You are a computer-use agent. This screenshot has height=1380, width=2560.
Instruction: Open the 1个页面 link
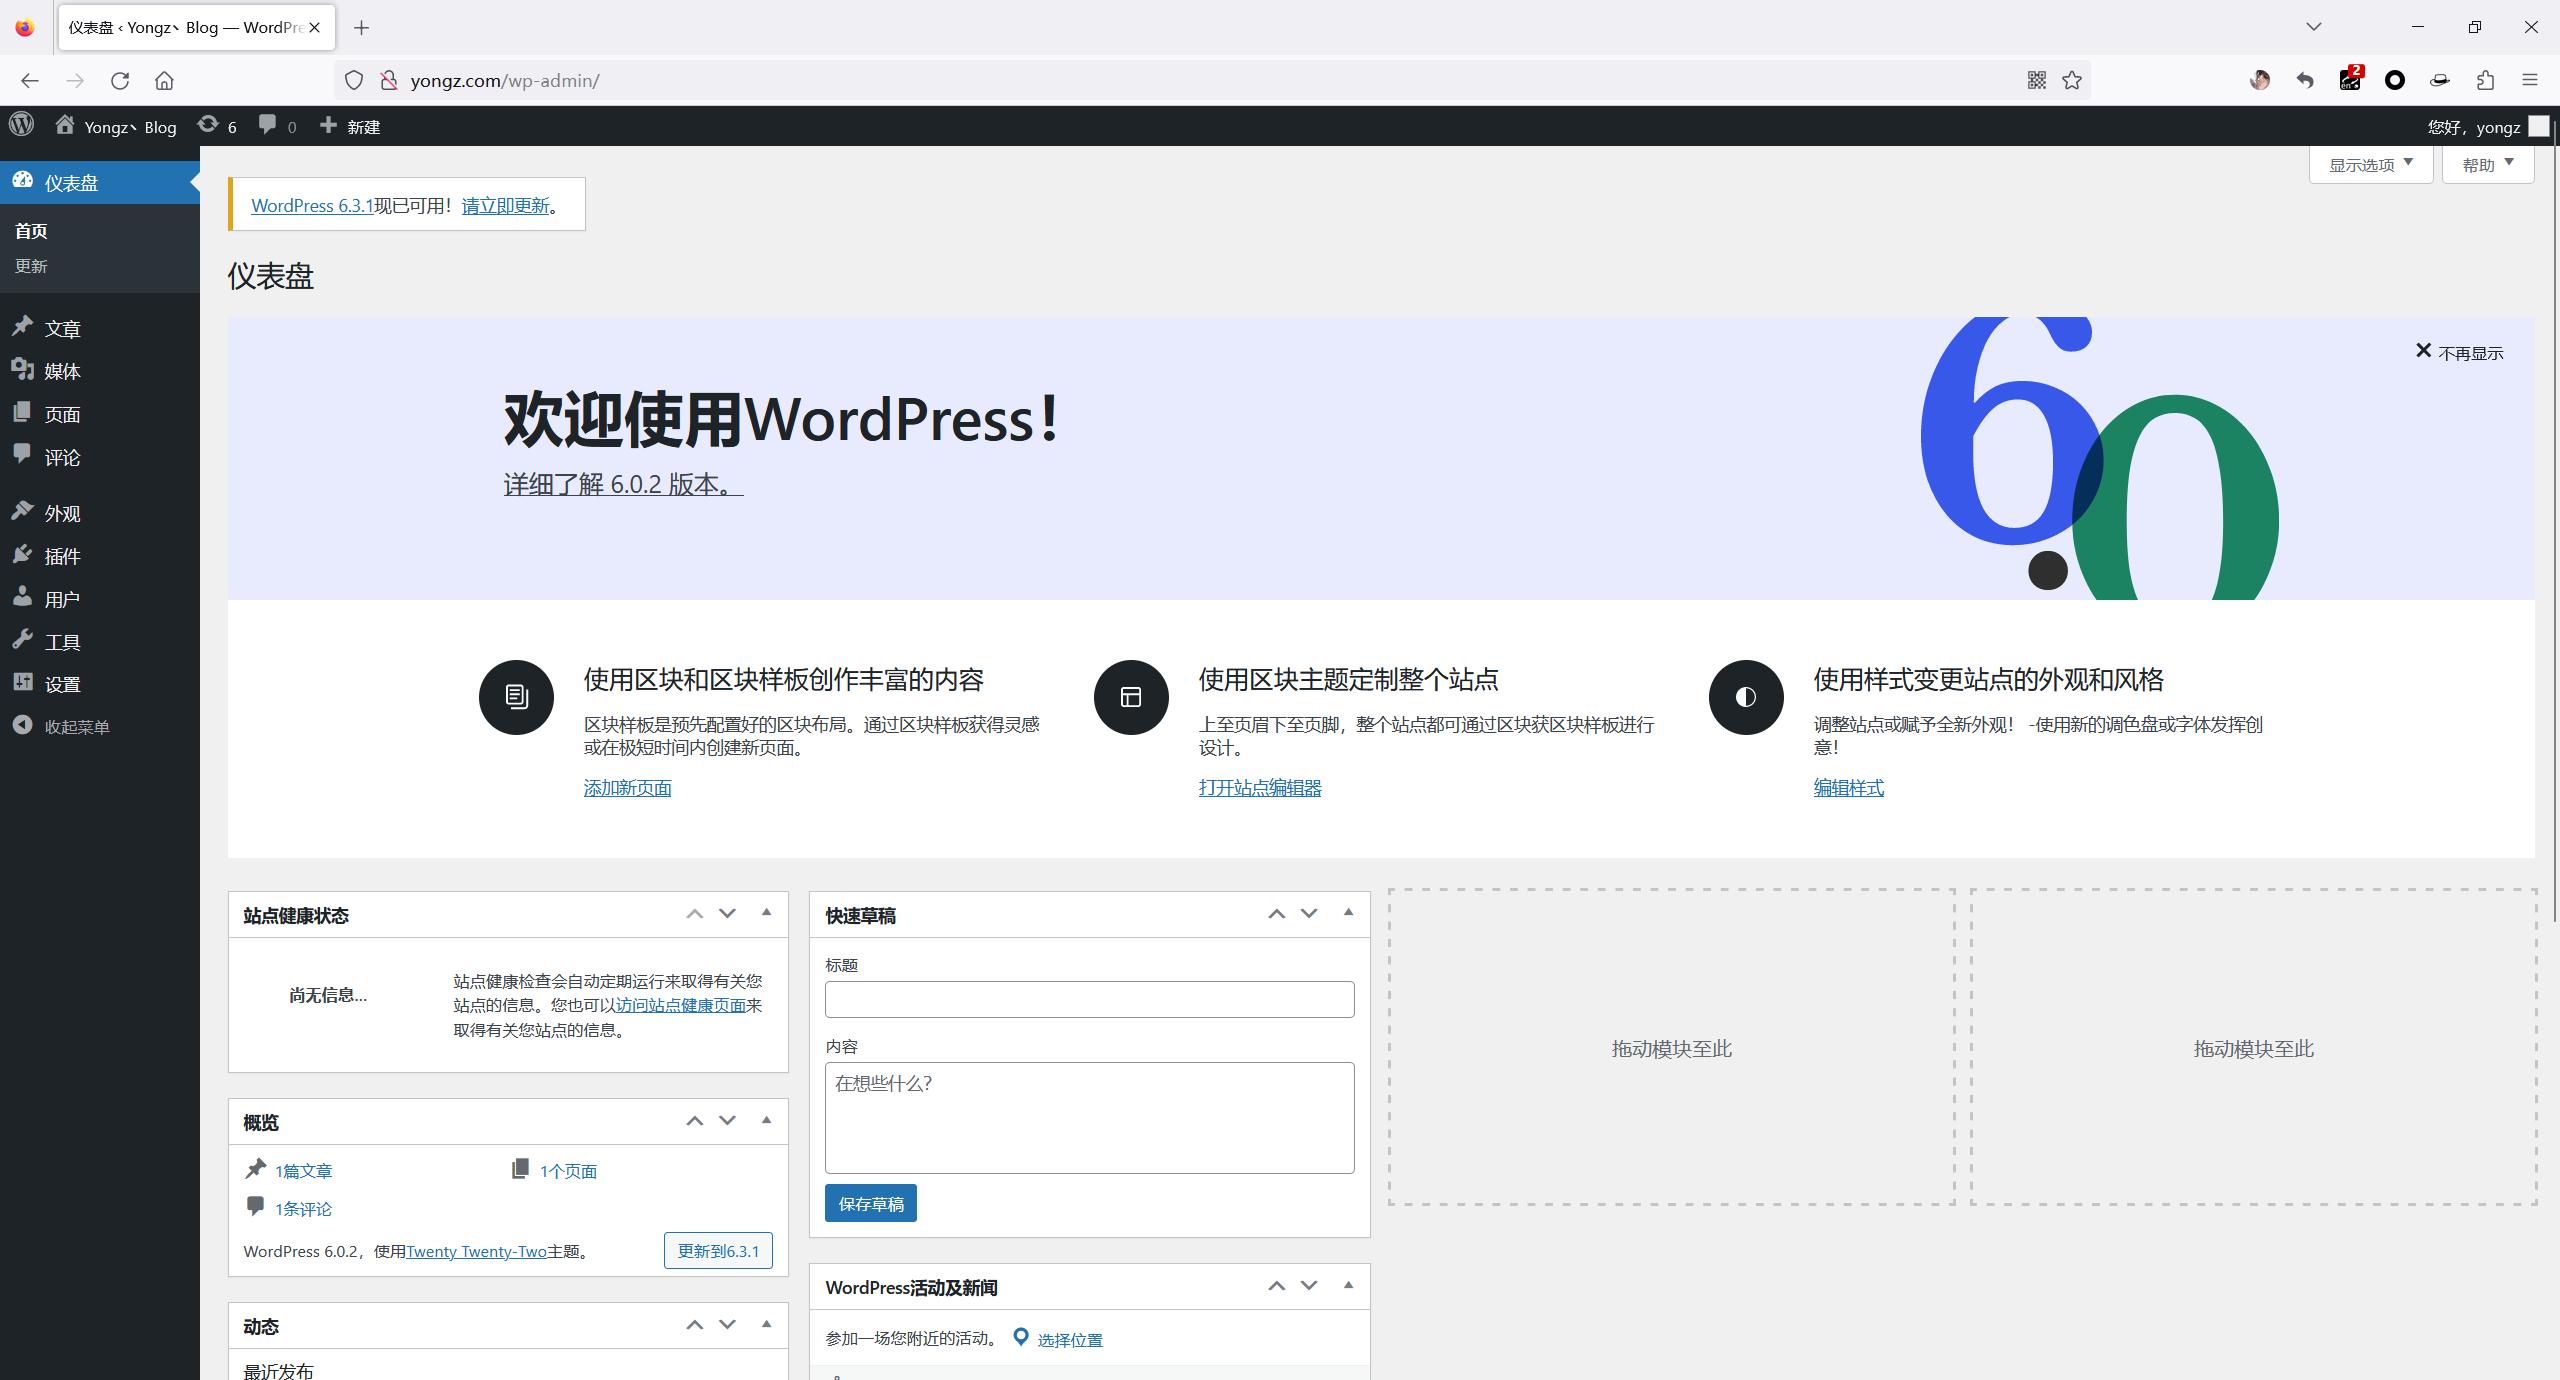[x=569, y=1171]
